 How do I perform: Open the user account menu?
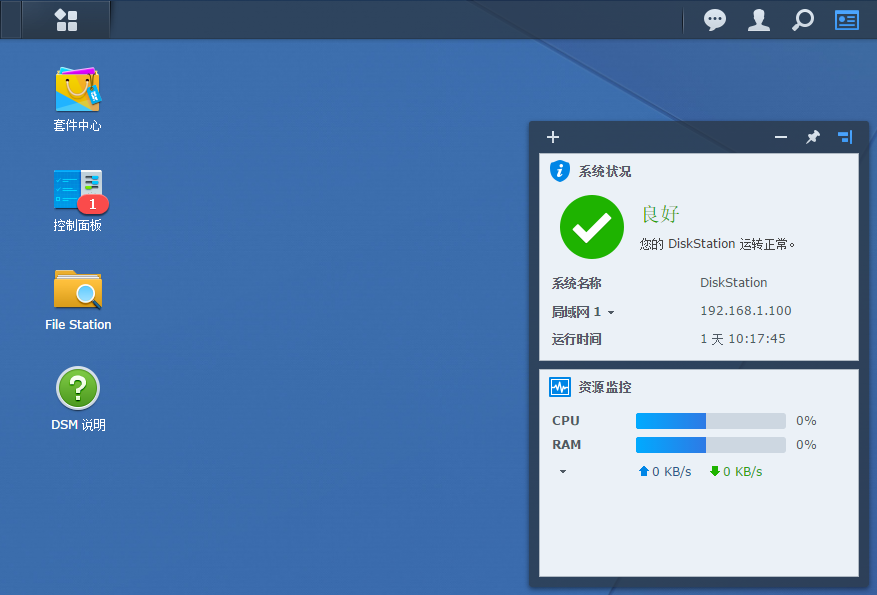(758, 19)
